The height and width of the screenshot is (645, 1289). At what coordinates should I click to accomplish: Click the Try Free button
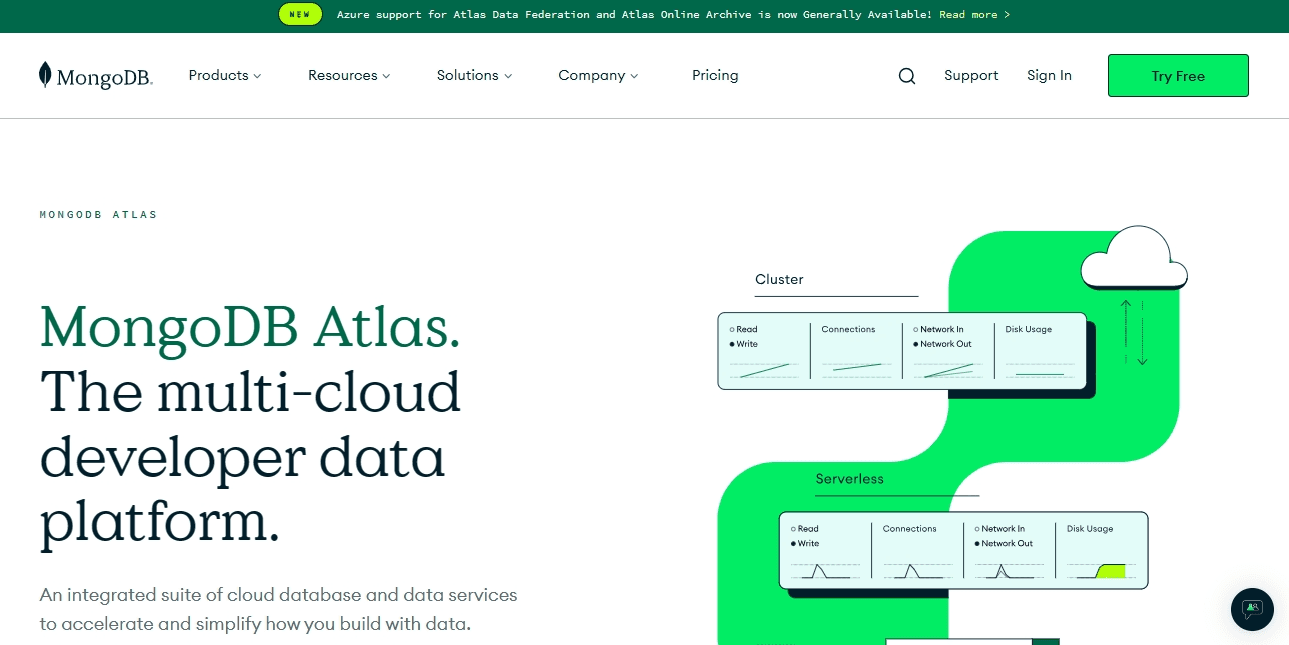(1178, 76)
